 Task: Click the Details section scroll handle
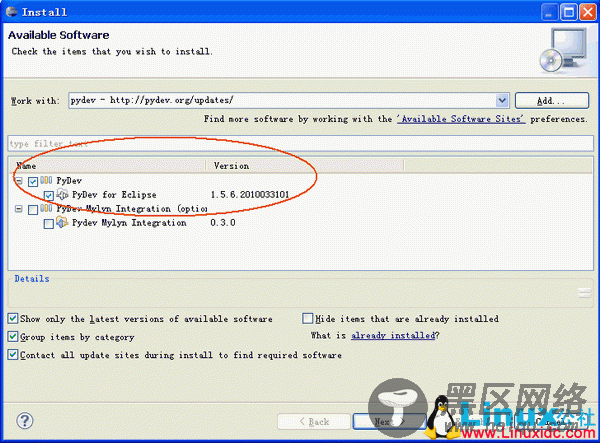pos(585,293)
